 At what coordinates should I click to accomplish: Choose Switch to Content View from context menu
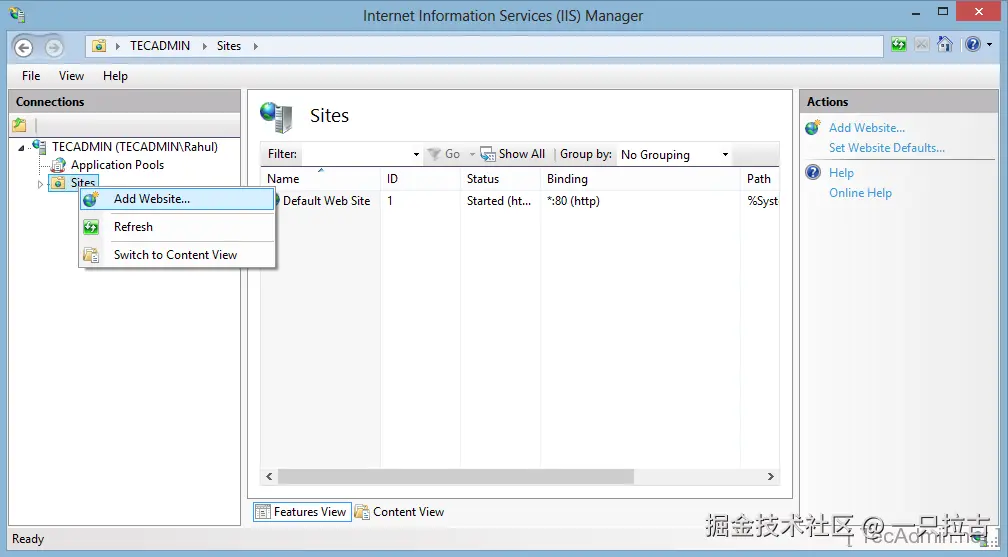[x=177, y=255]
